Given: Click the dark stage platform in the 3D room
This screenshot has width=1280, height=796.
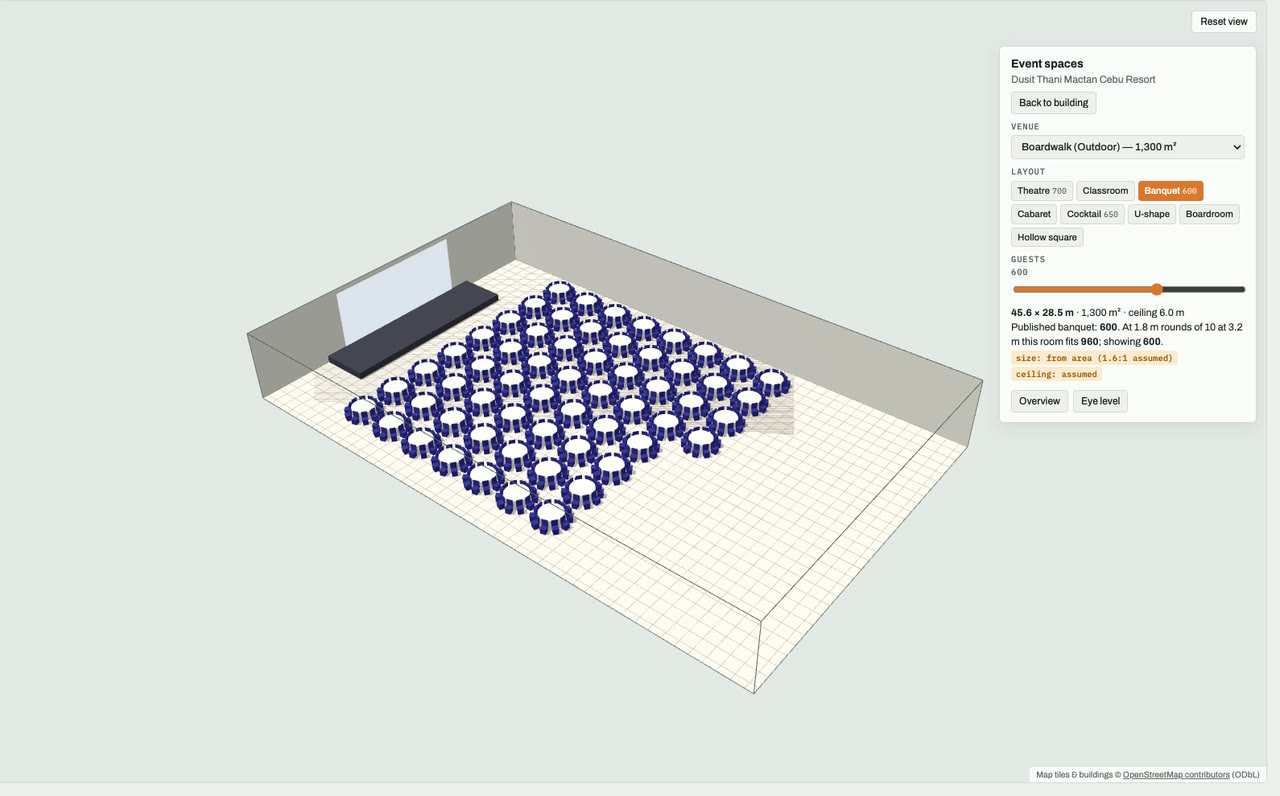Looking at the screenshot, I should [x=412, y=328].
